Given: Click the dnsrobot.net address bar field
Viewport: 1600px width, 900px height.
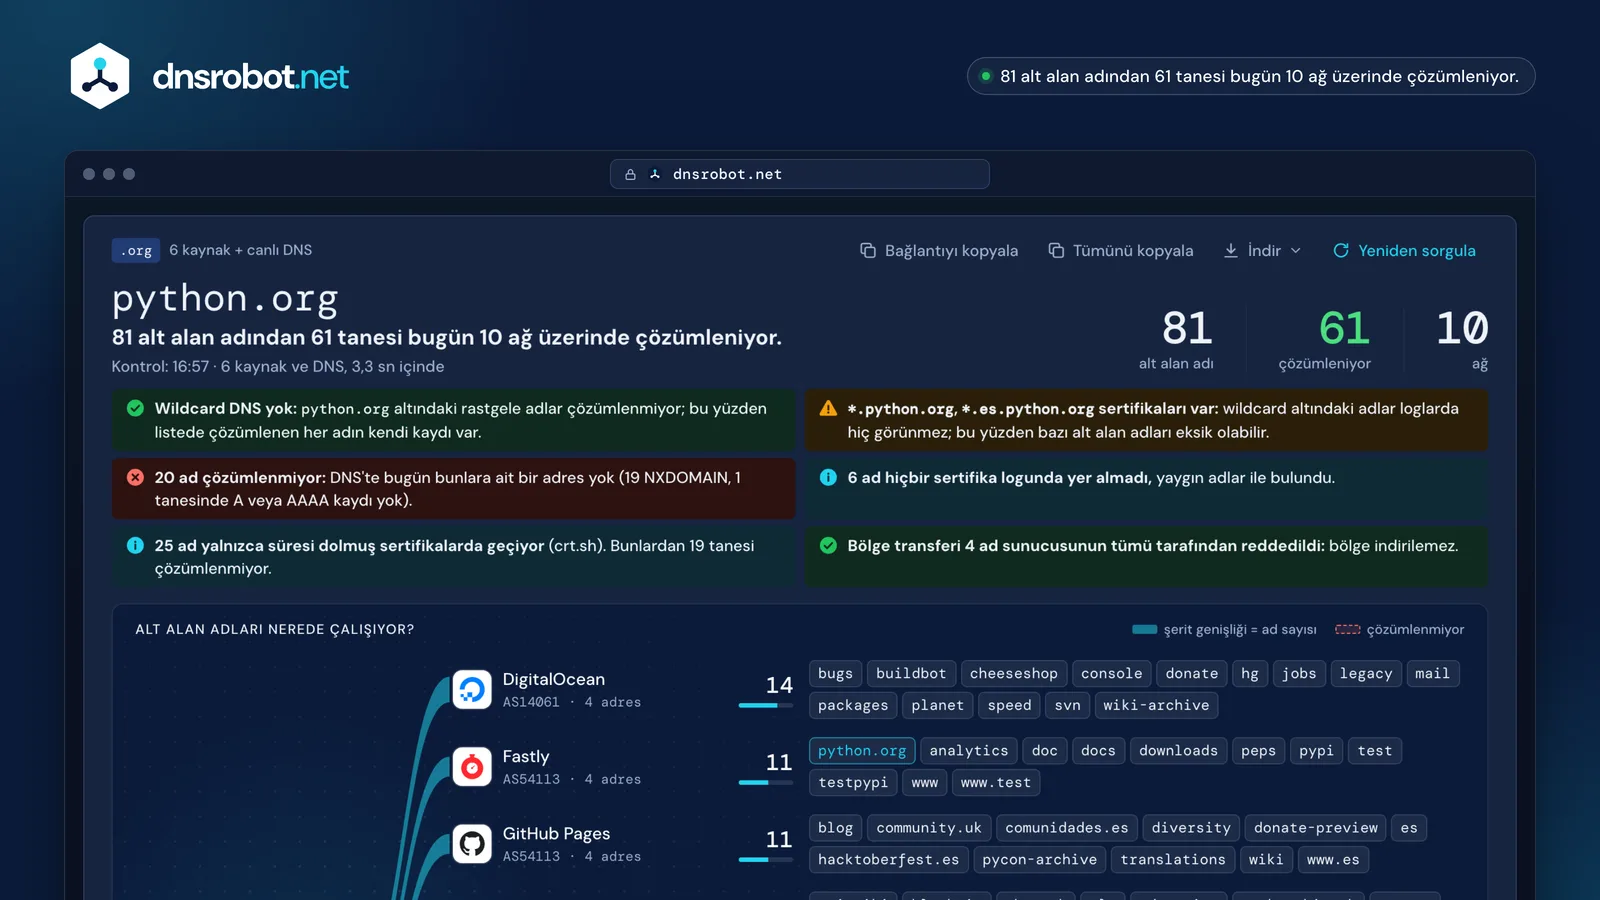Looking at the screenshot, I should [x=800, y=174].
